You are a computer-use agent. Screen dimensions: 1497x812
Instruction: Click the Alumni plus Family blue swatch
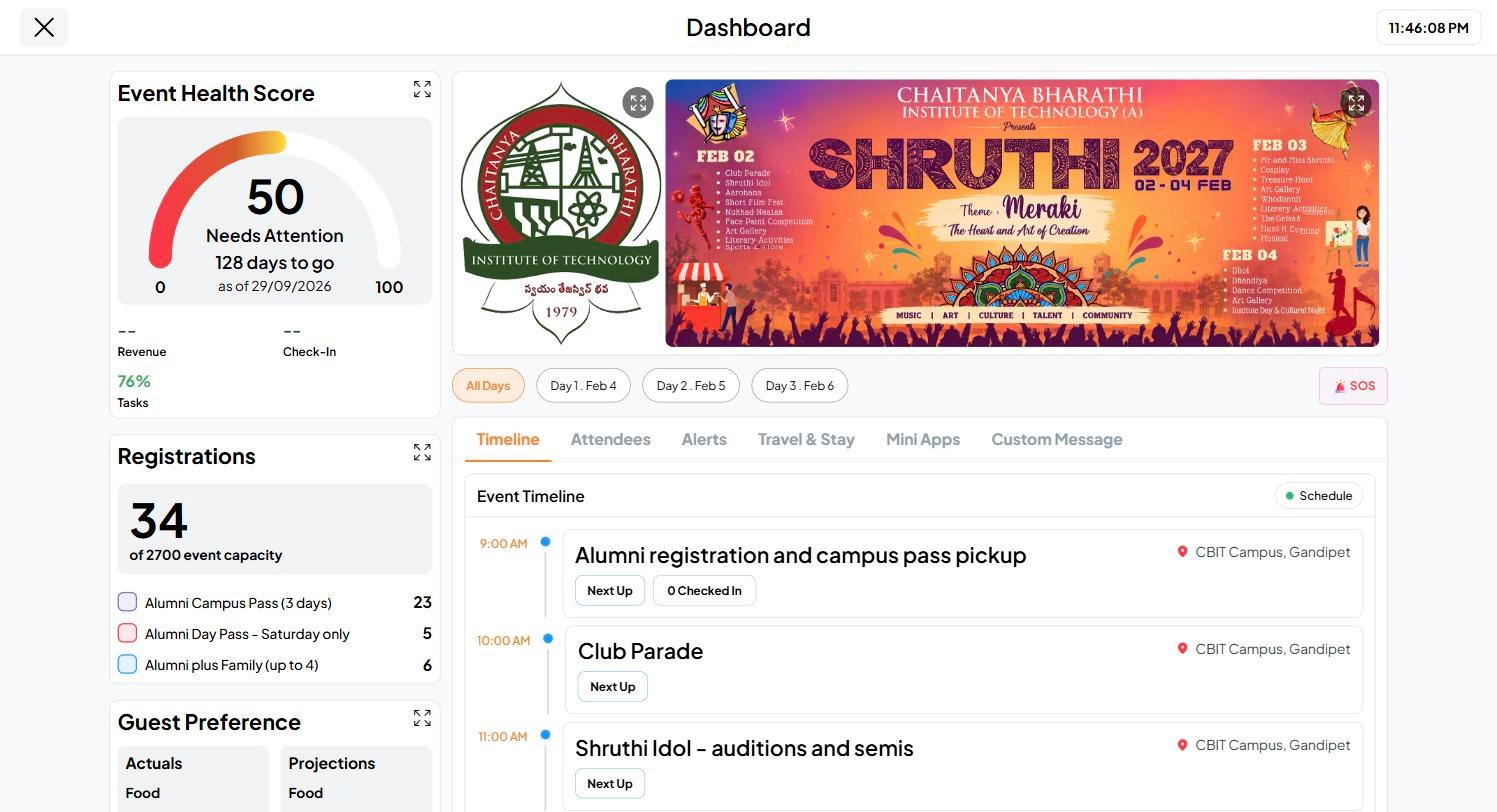[x=127, y=664]
